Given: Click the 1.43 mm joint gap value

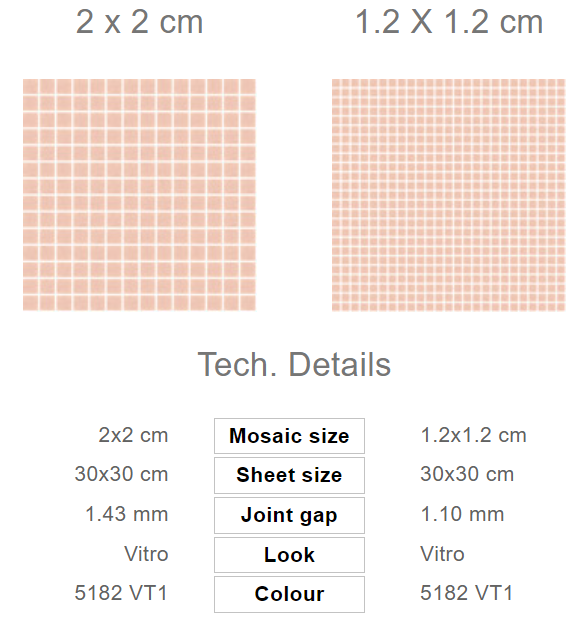Looking at the screenshot, I should [127, 514].
